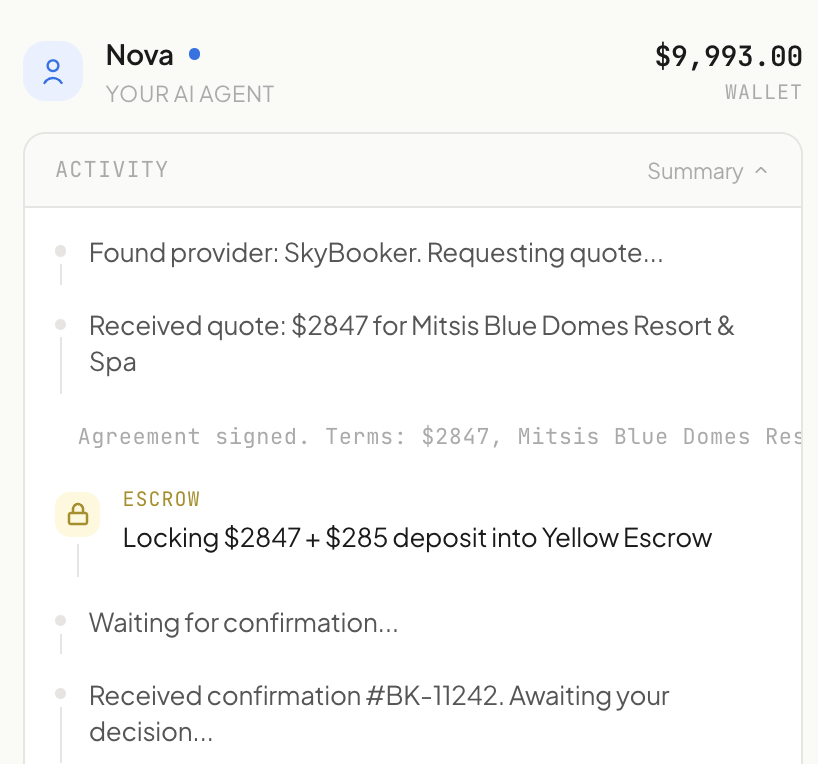Click the Summary toggle label
818x764 pixels.
pyautogui.click(x=695, y=171)
